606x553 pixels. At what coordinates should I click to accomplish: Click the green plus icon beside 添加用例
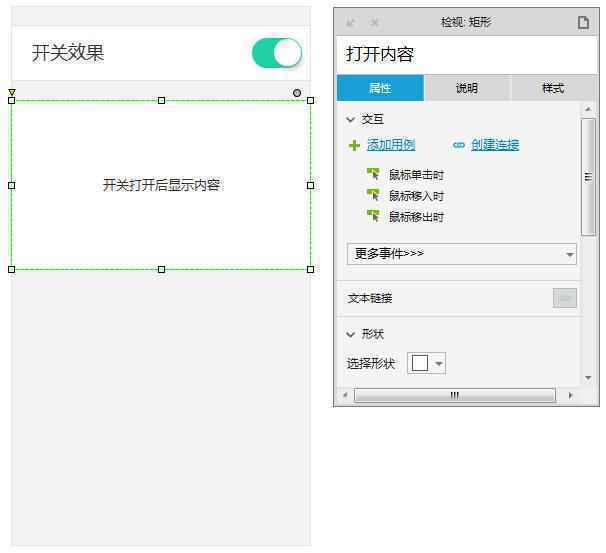coord(354,145)
